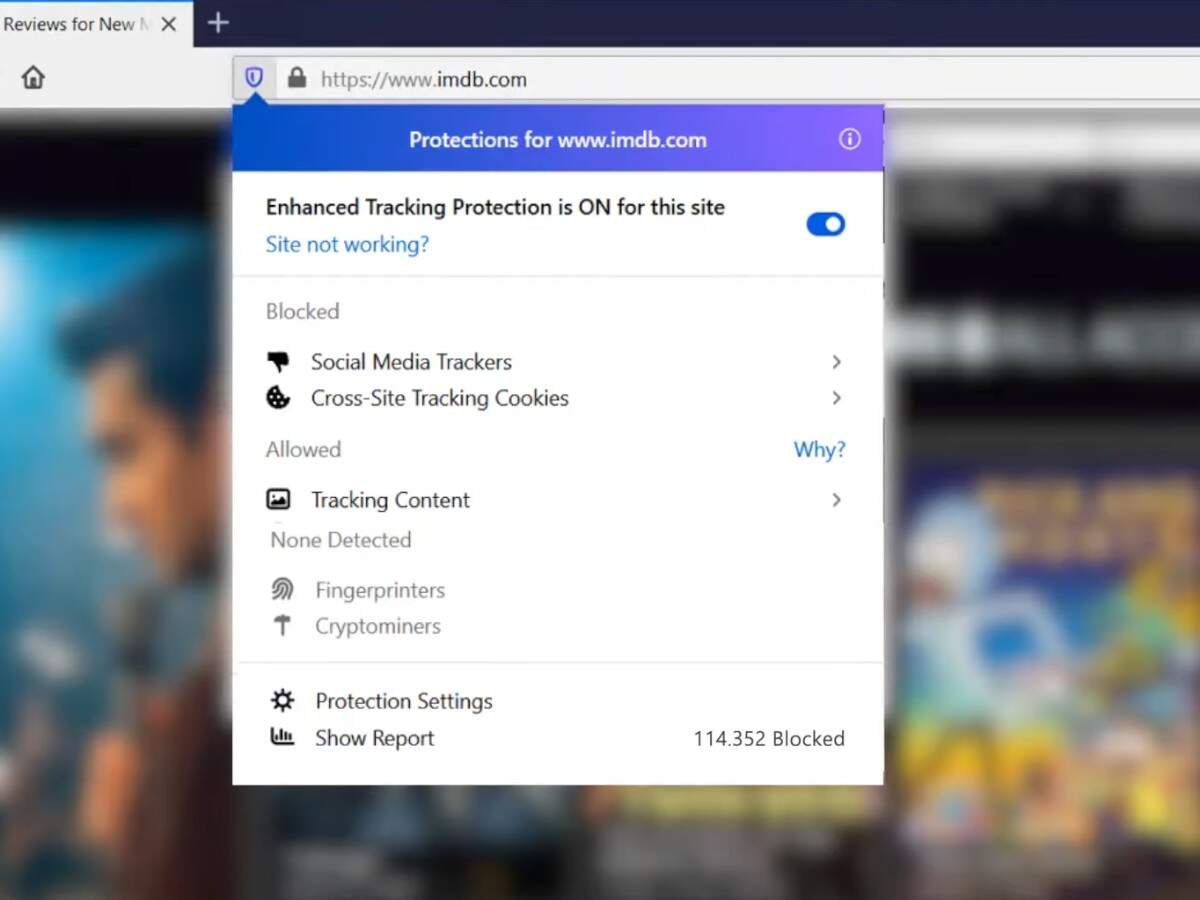Viewport: 1200px width, 900px height.
Task: Click the Protections for www.imdb.com title
Action: [x=558, y=140]
